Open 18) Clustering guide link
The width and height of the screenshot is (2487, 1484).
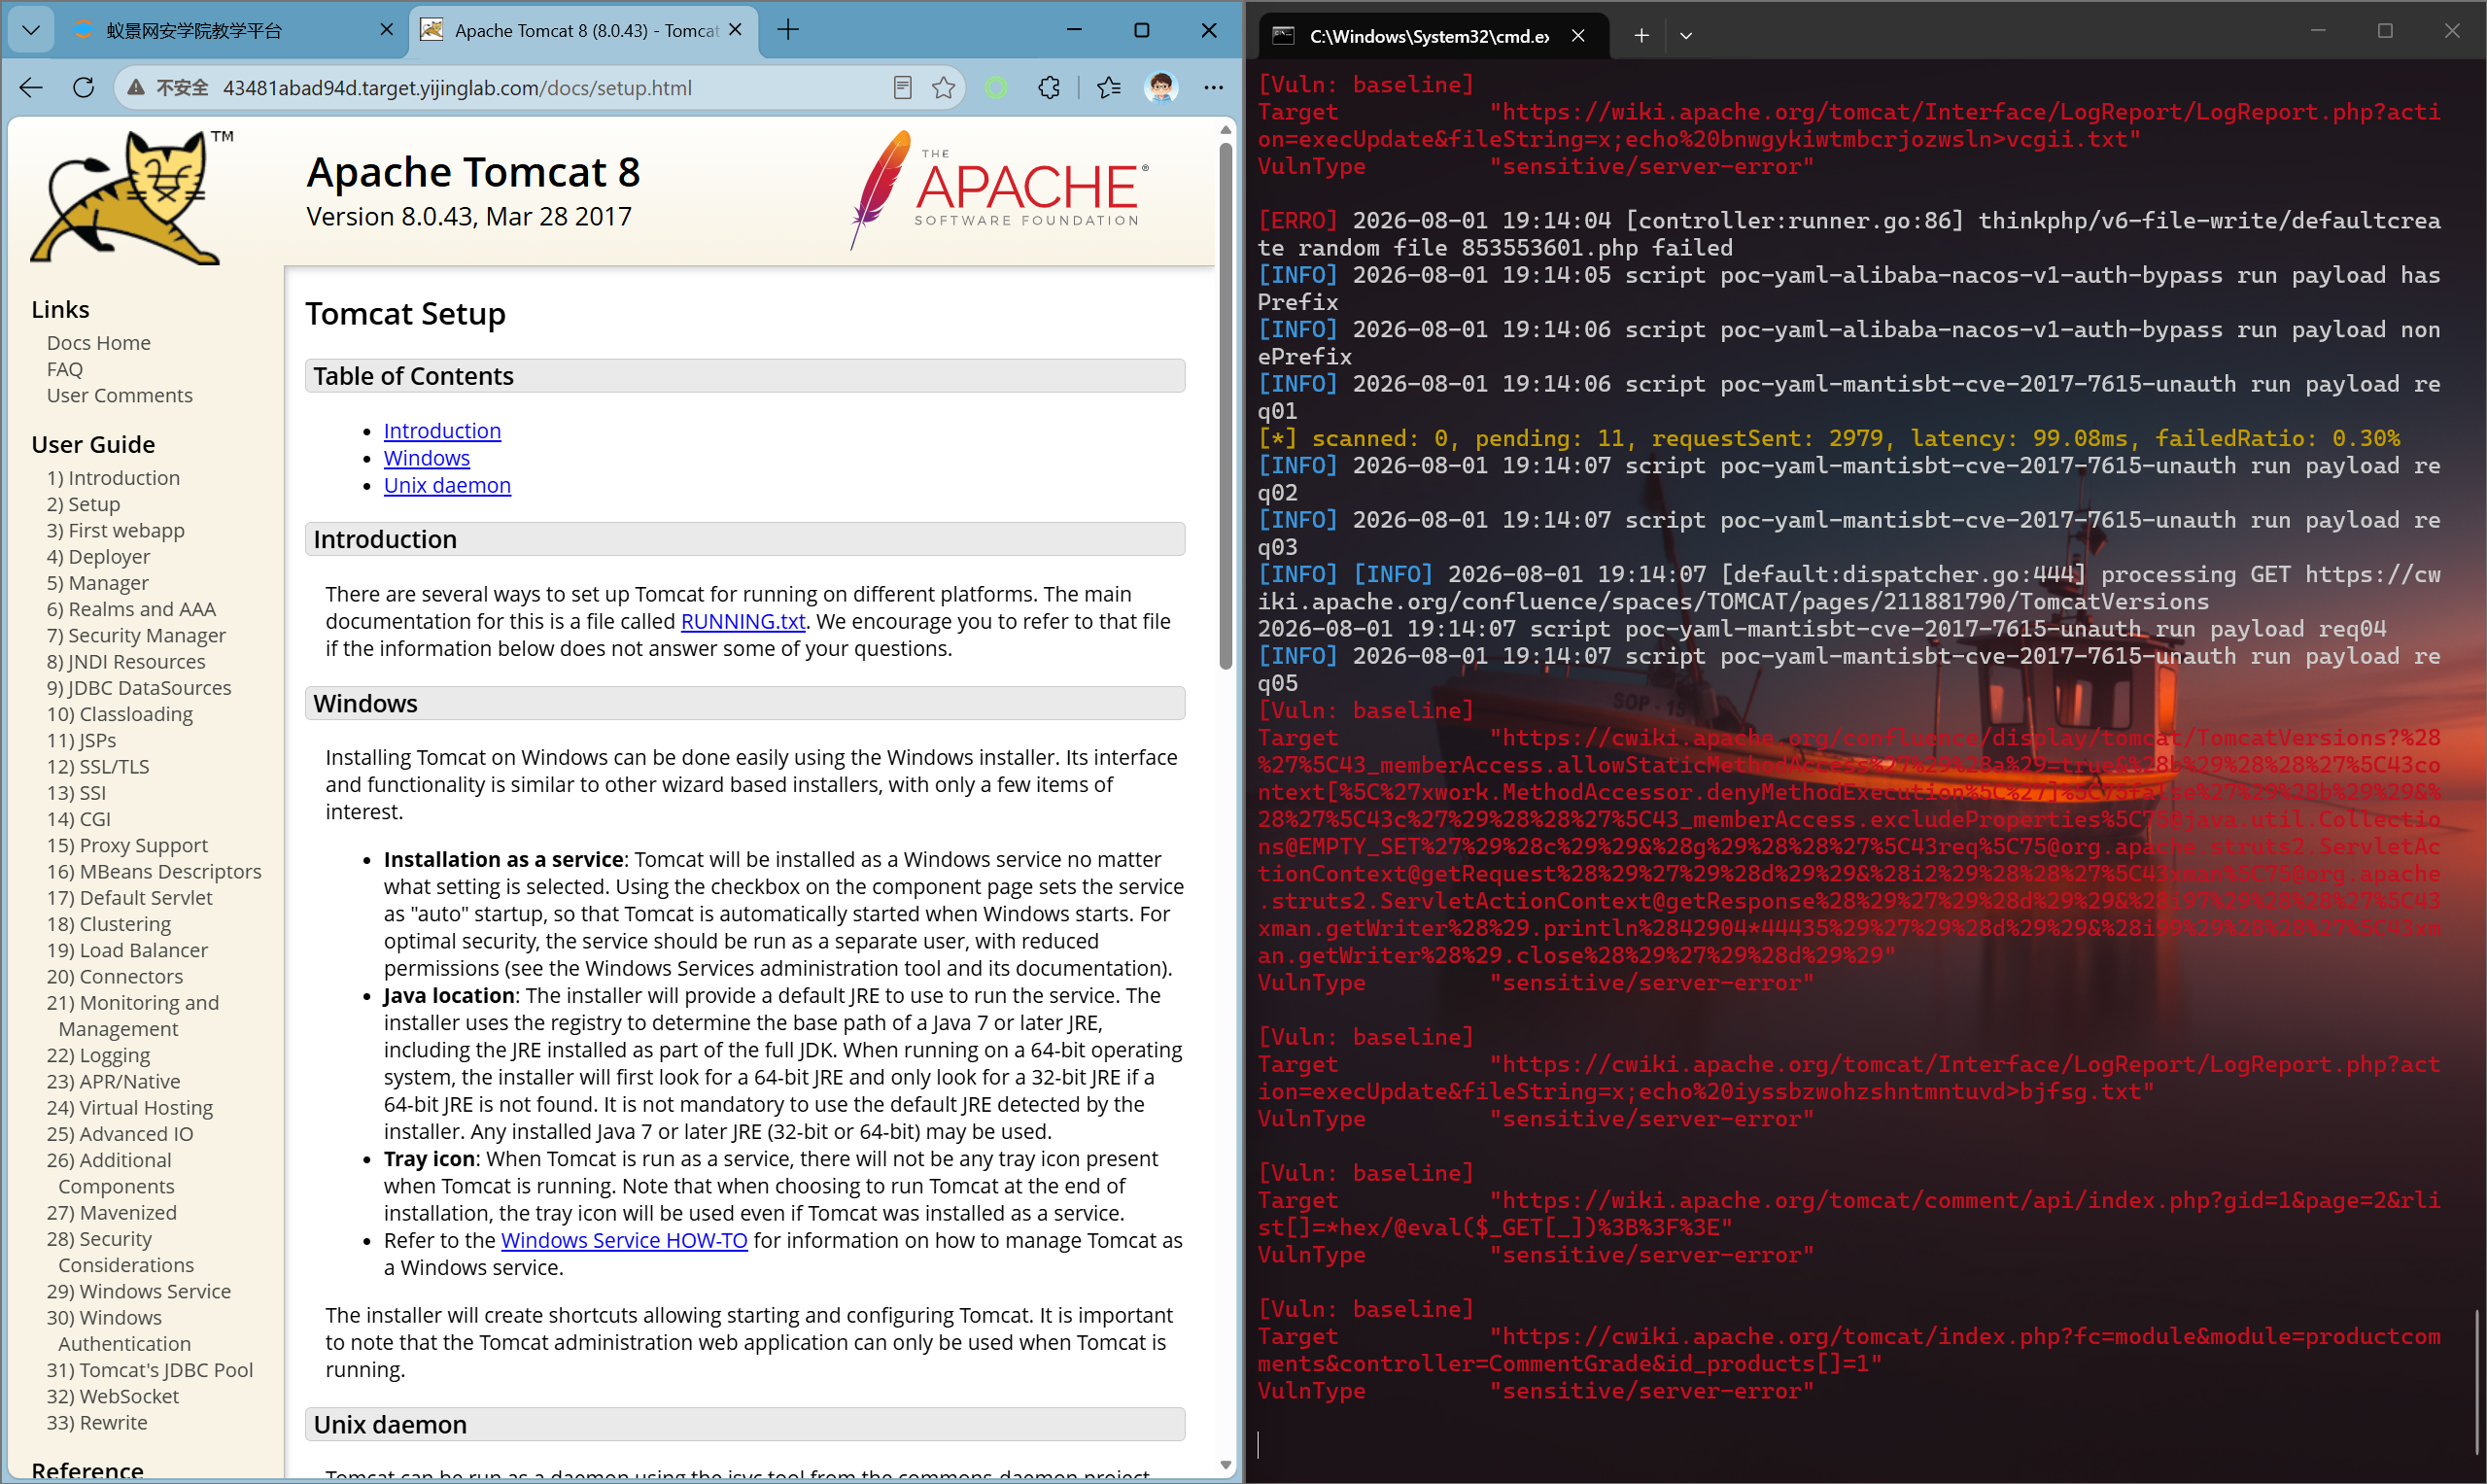[x=109, y=924]
